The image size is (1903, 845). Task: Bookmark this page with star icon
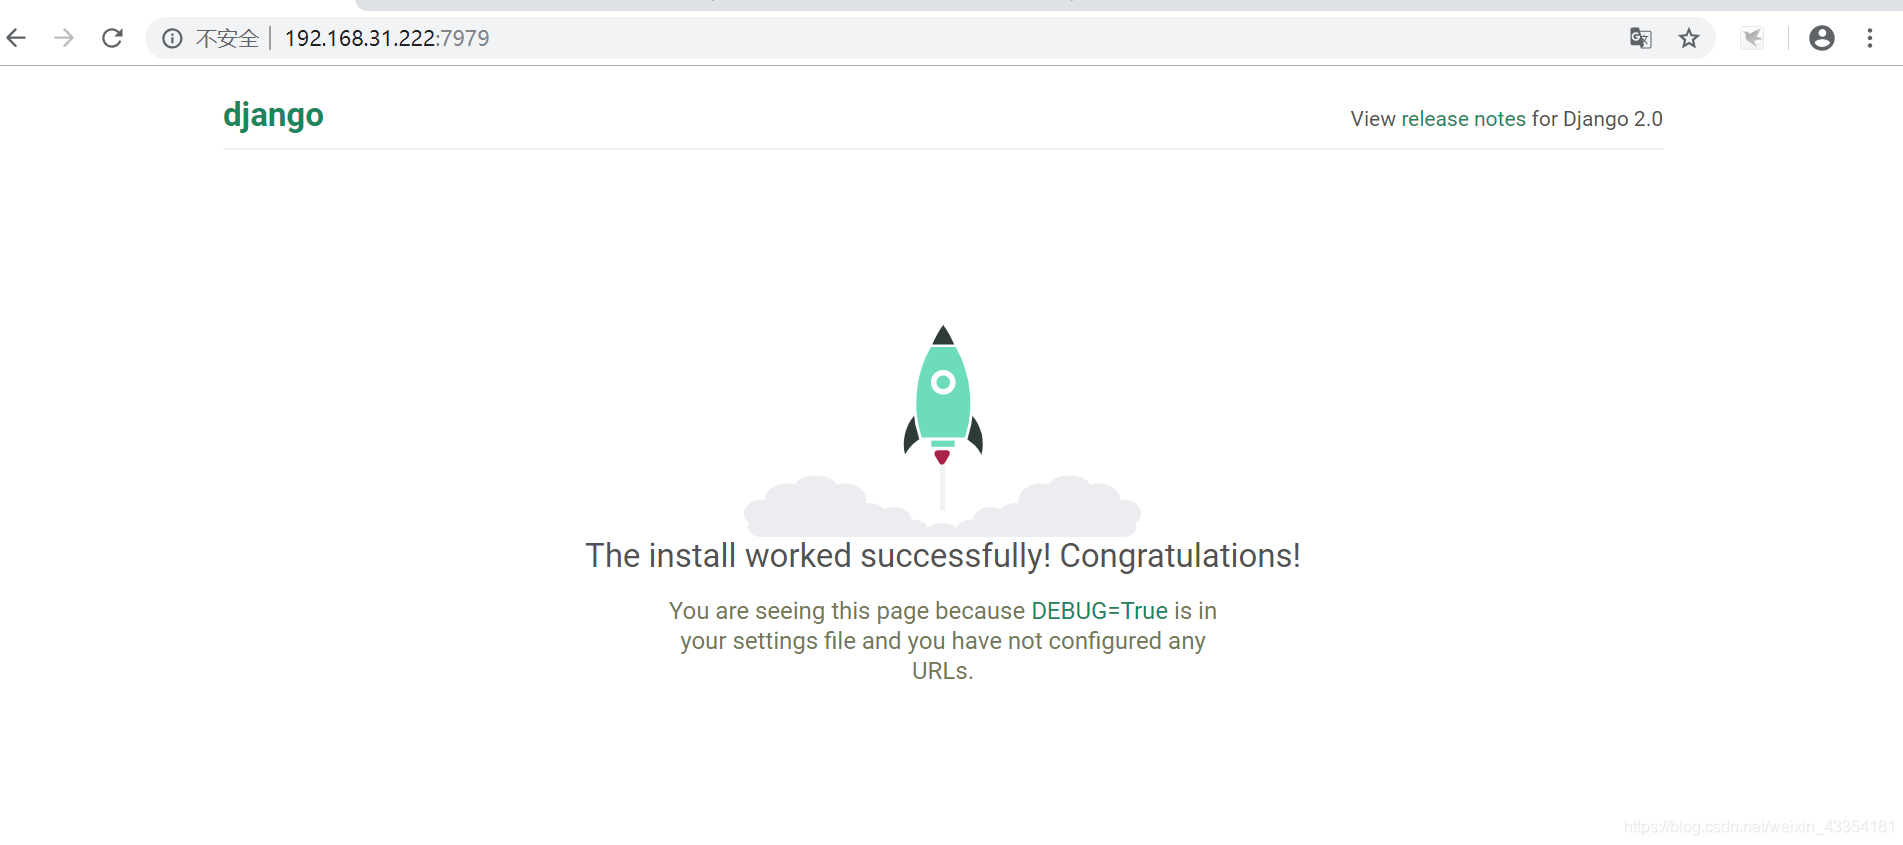pos(1689,38)
